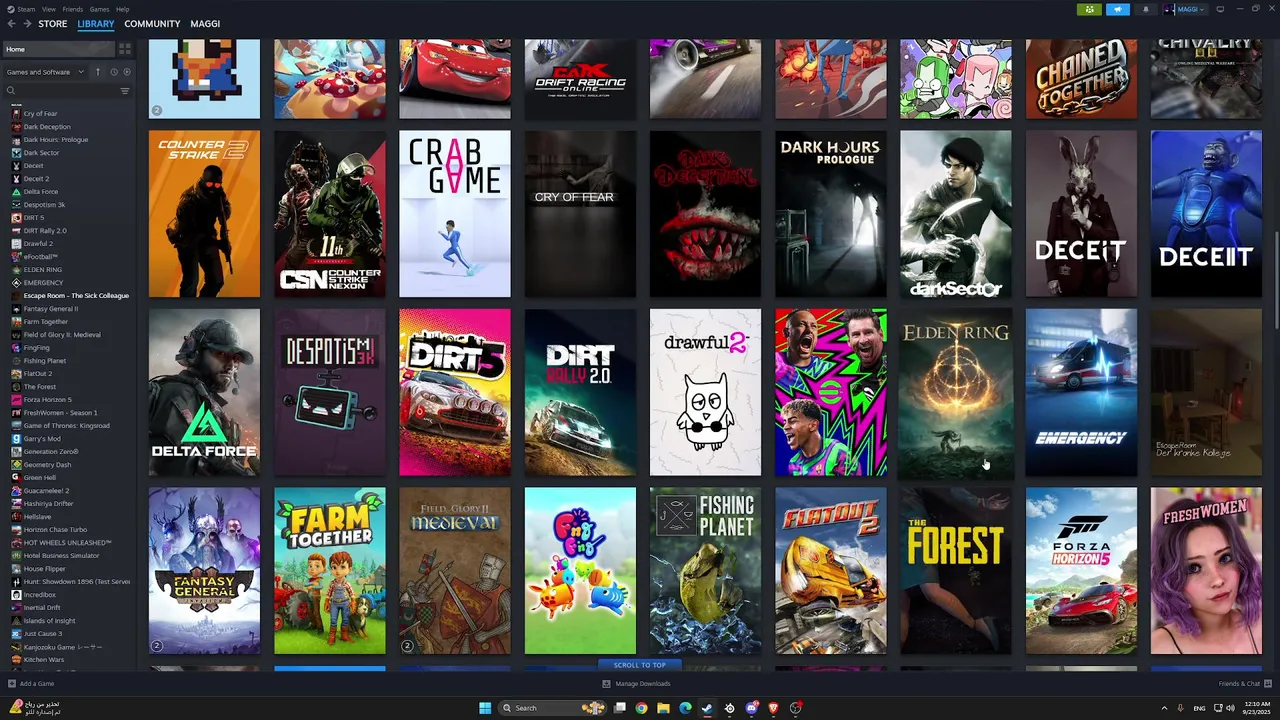
Task: Open FlatOut 2 cover
Action: [831, 571]
